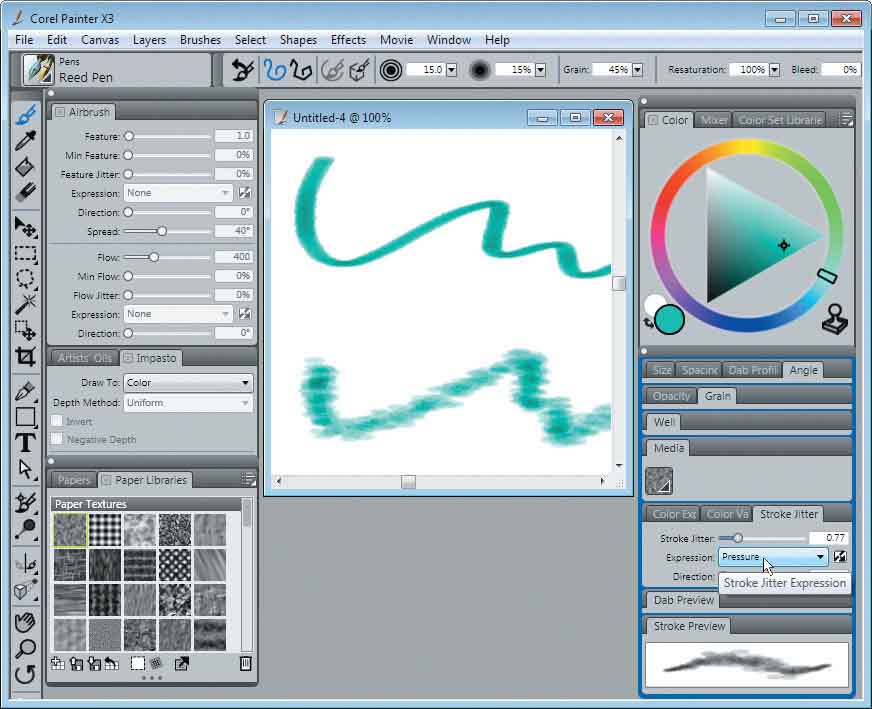Enable the Invert checkbox in Impasto panel

(56, 421)
